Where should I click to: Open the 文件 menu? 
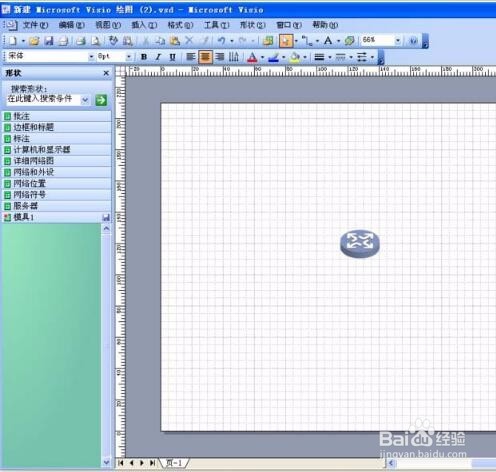(x=35, y=25)
